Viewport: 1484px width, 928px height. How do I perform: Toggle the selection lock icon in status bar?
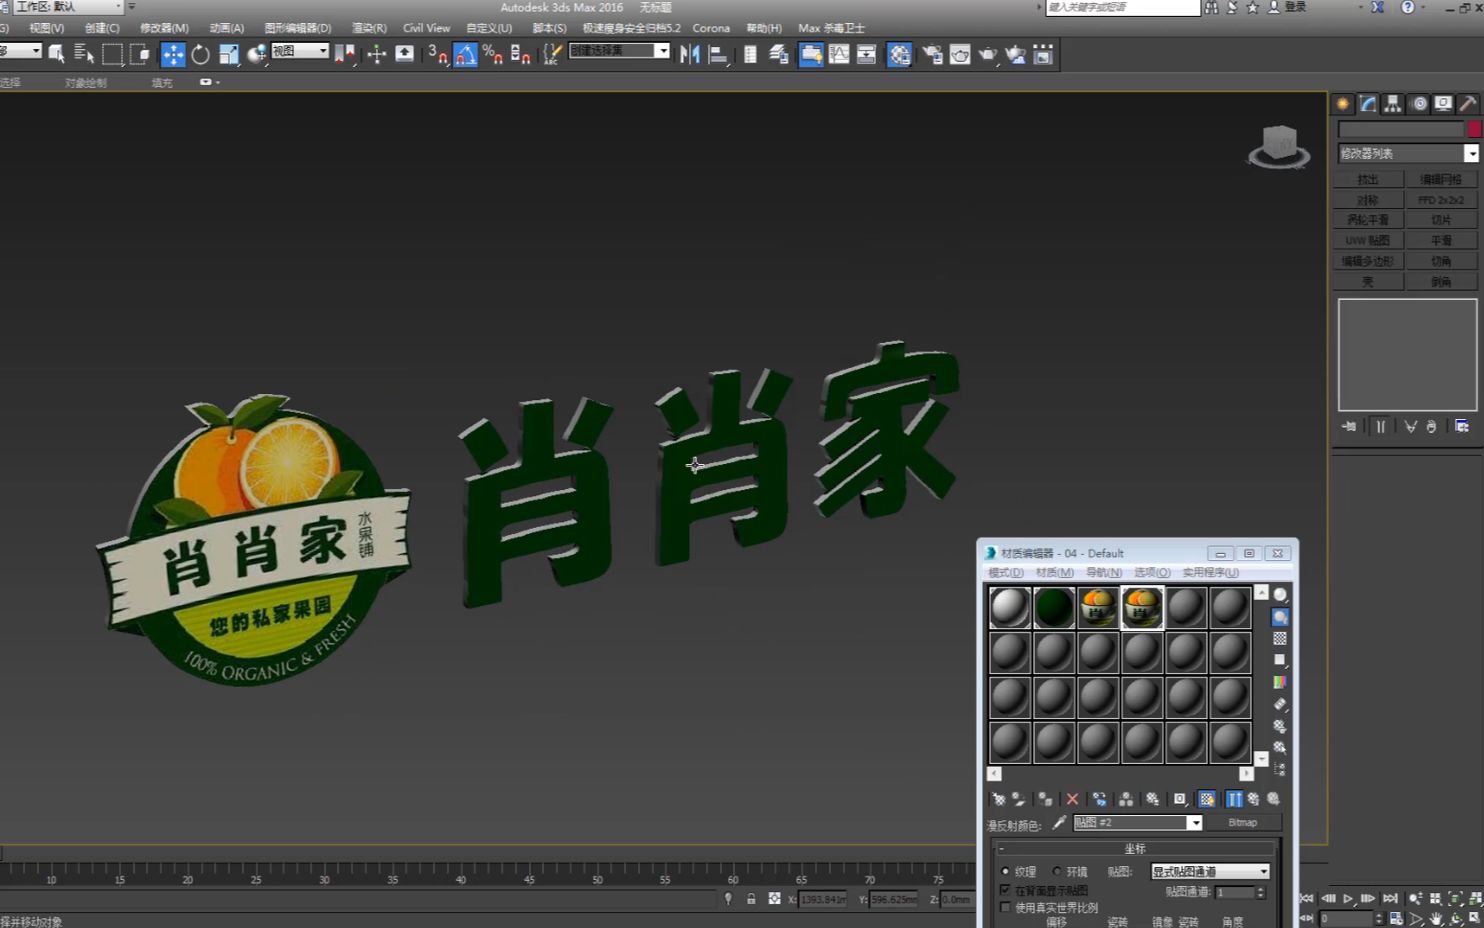pos(751,899)
